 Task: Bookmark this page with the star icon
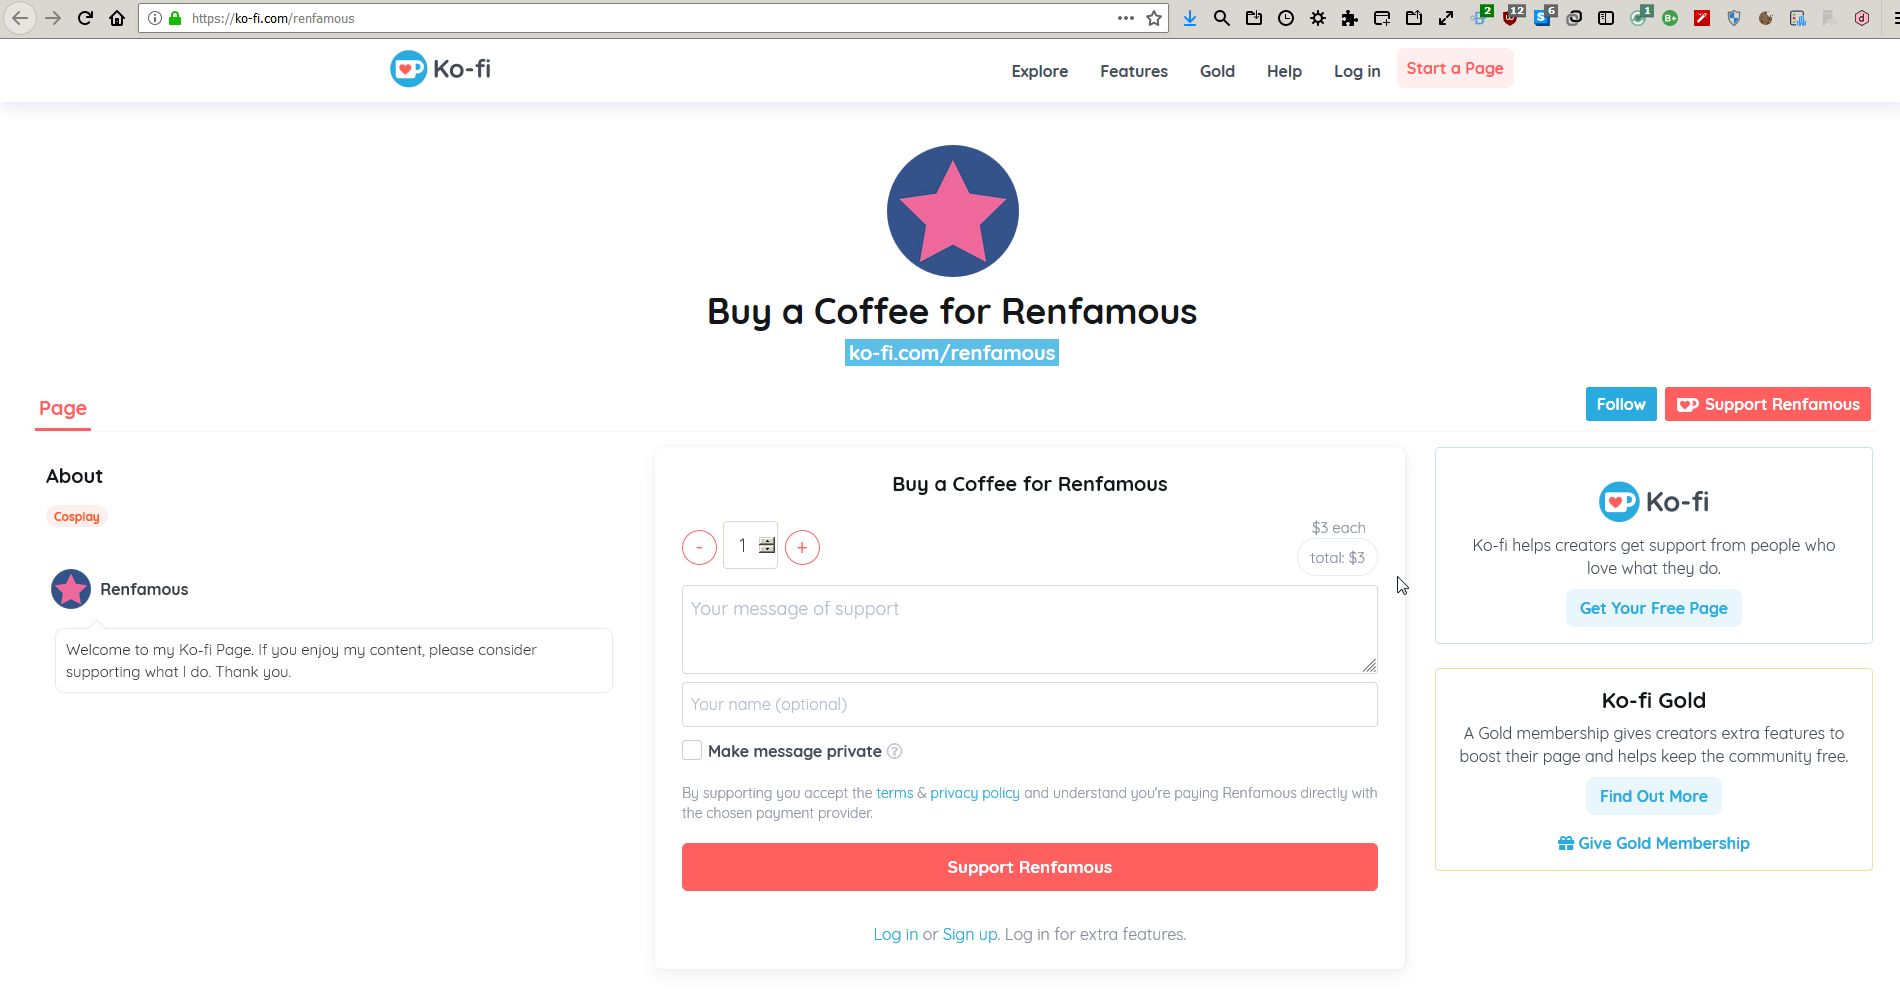point(1154,18)
